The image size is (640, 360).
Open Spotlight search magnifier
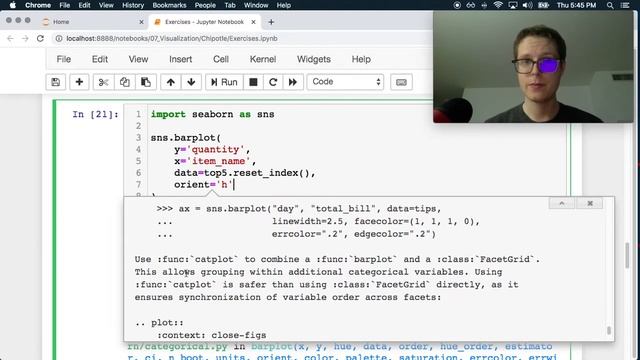pyautogui.click(x=610, y=5)
